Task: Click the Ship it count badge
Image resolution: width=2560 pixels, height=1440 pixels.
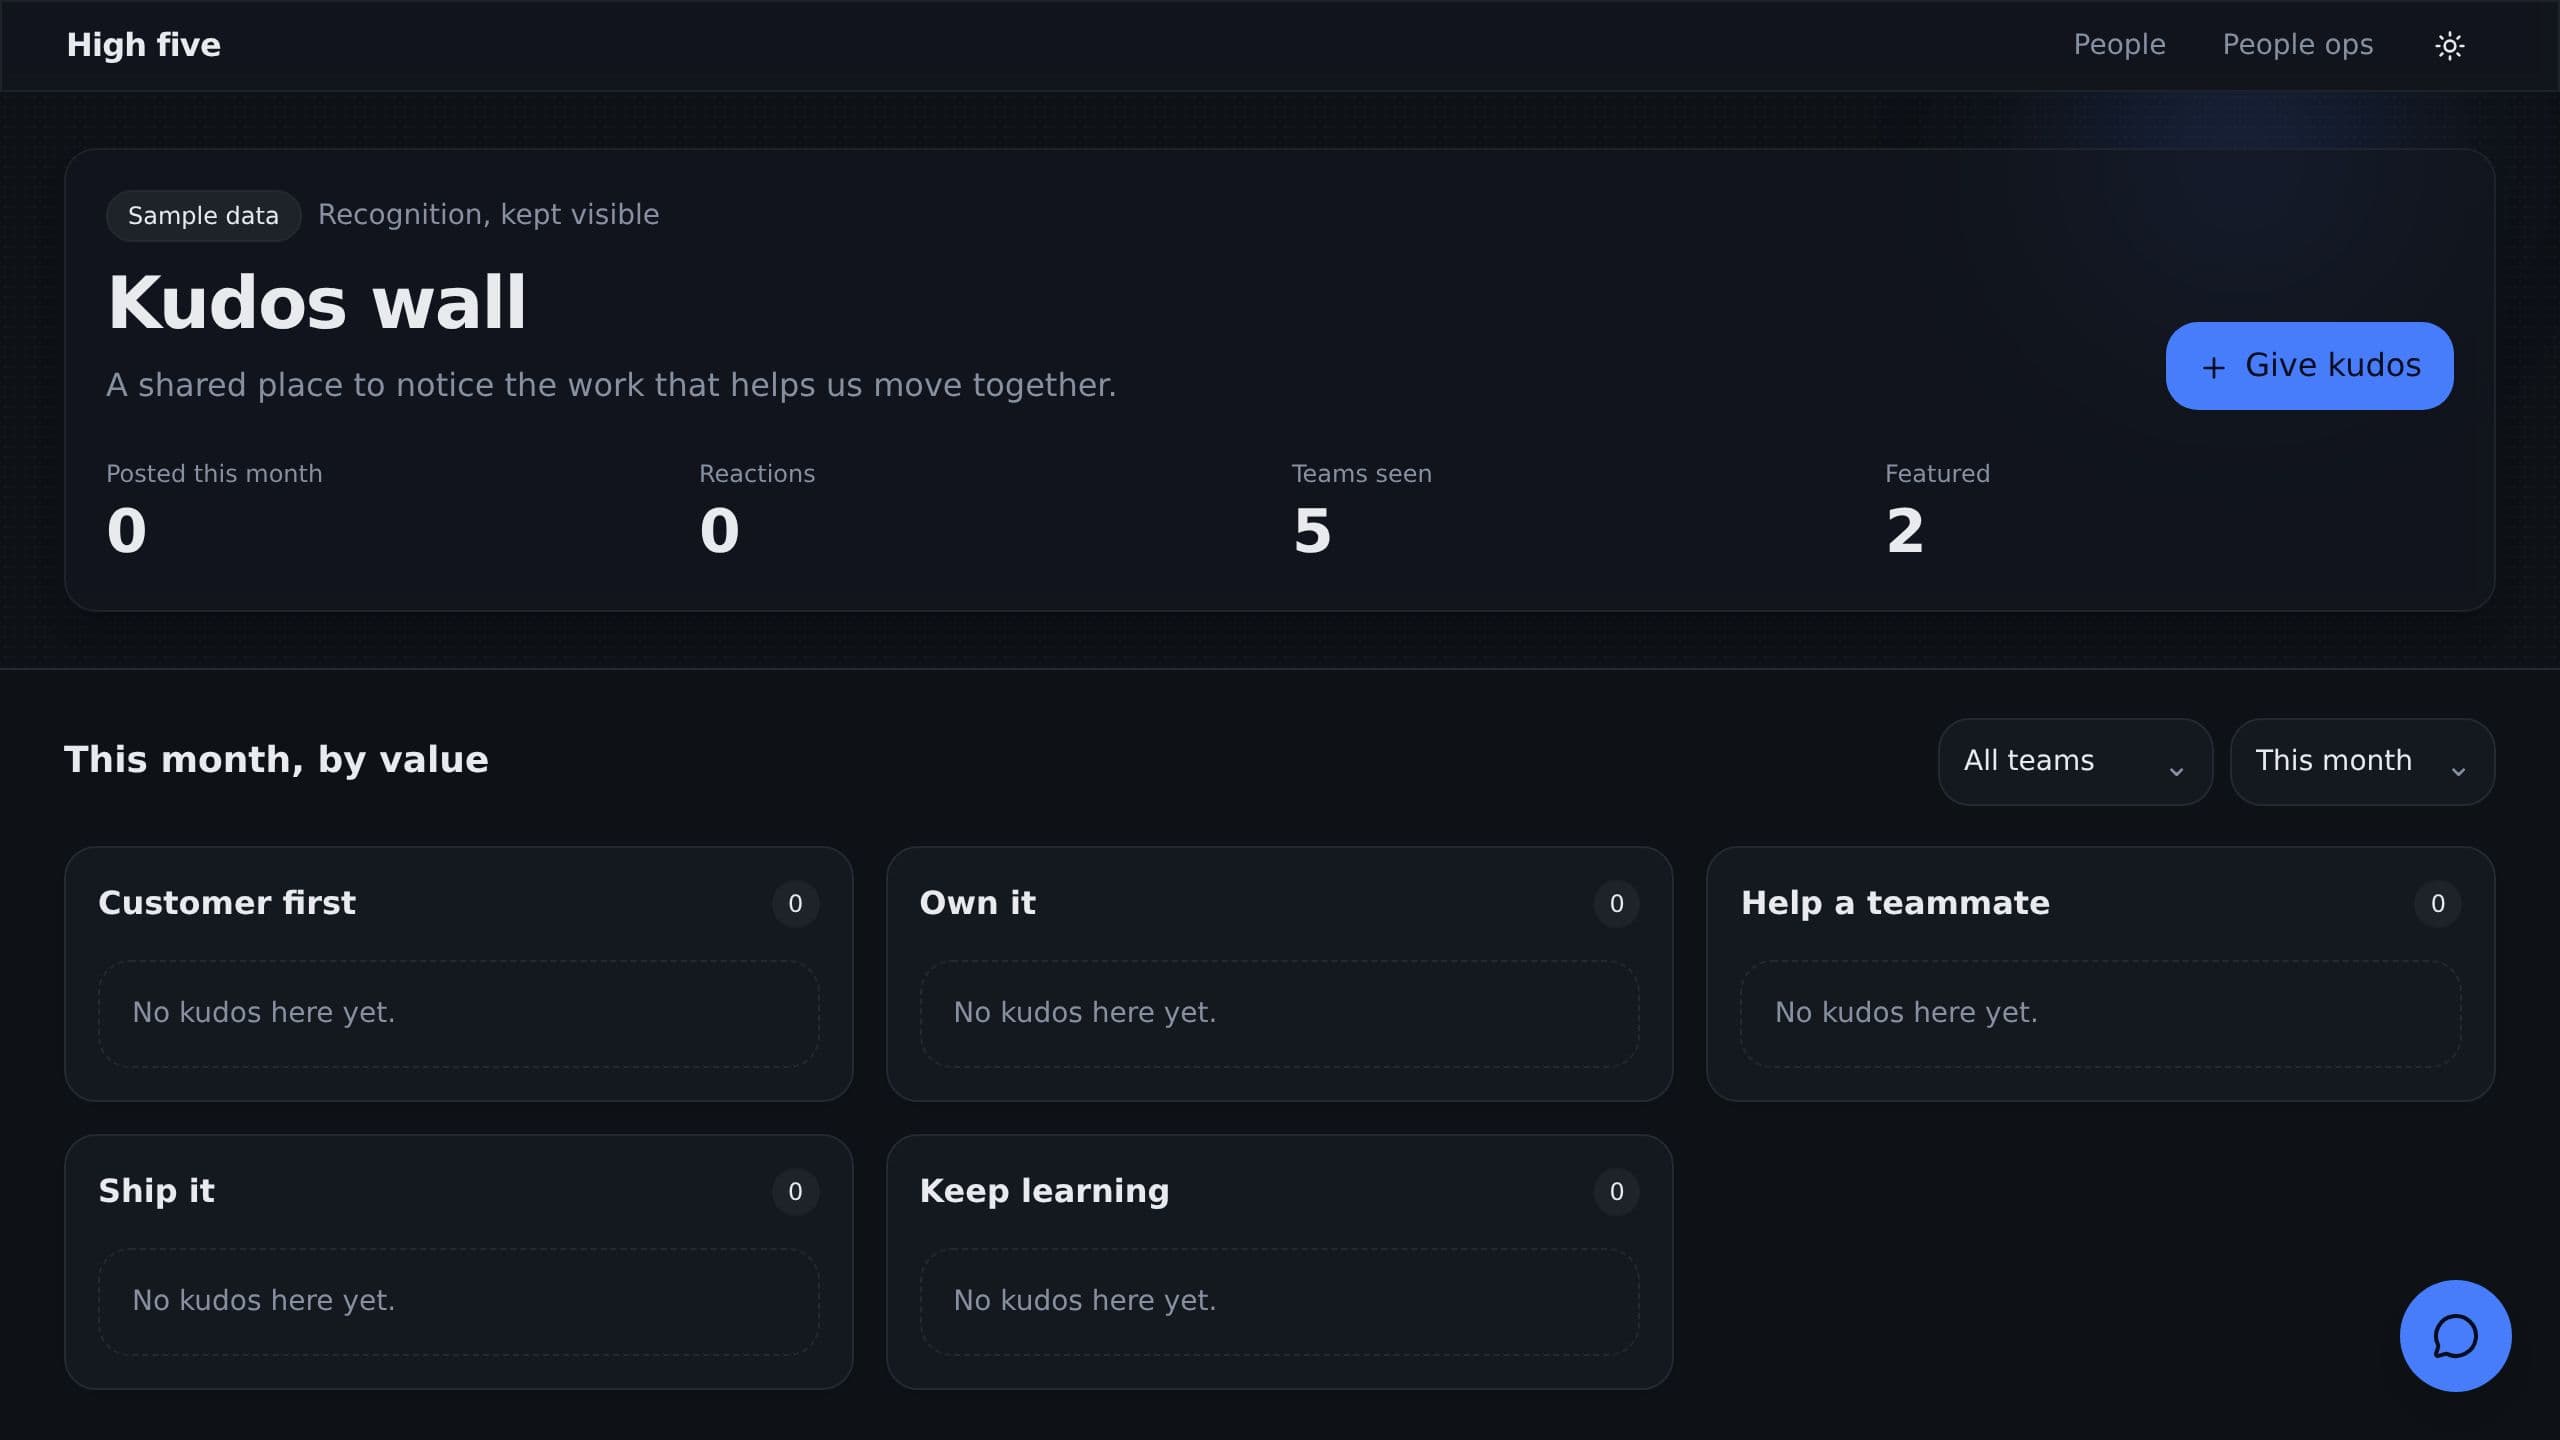Action: tap(795, 1192)
